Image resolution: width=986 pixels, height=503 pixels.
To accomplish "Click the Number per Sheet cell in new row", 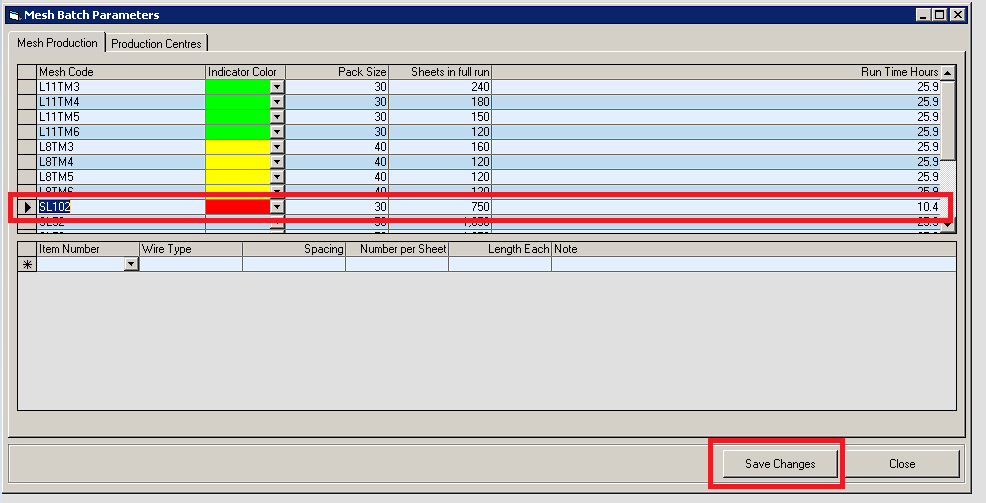I will (x=397, y=265).
